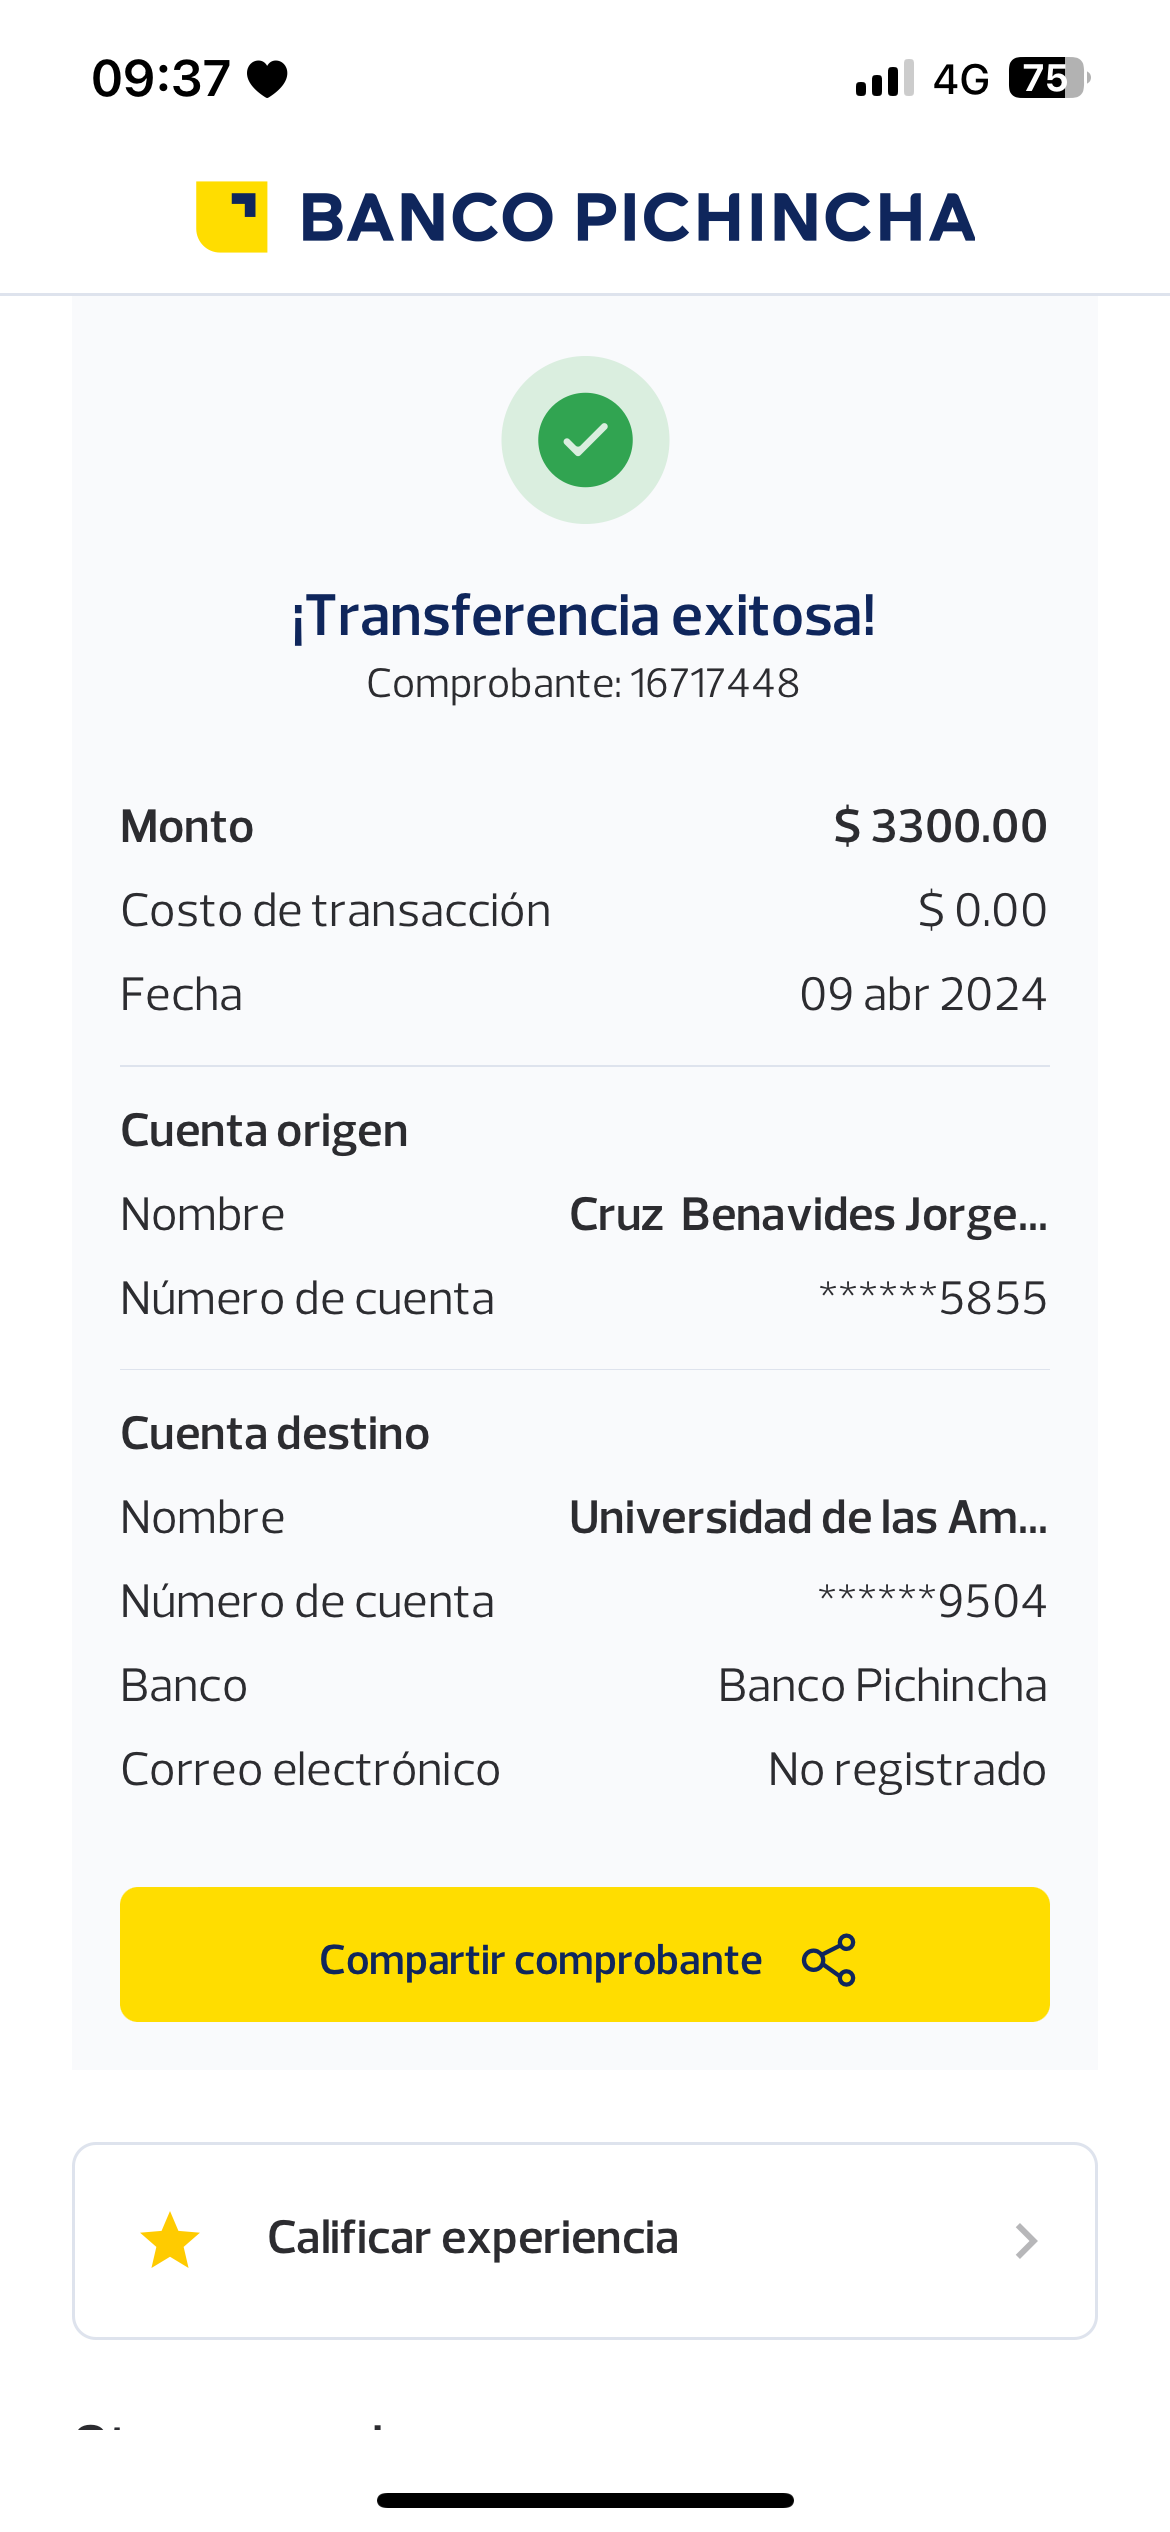
Task: Tap the battery indicator showing 75
Action: click(1047, 78)
